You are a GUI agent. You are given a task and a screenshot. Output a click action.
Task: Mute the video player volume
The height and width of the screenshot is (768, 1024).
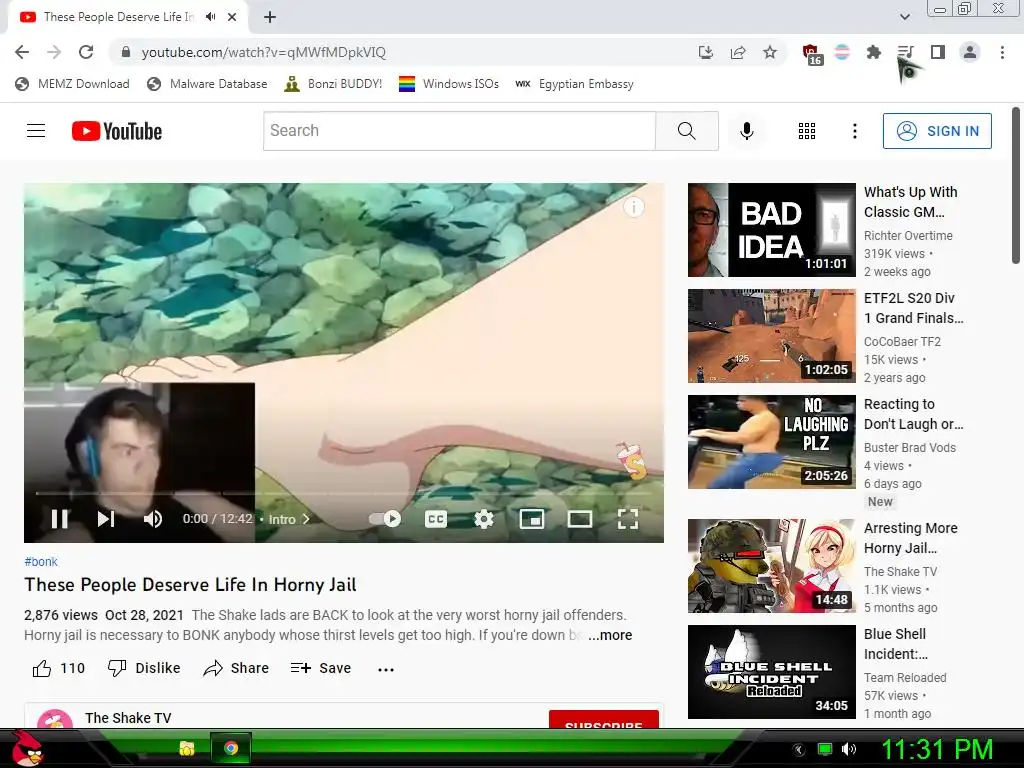[153, 519]
